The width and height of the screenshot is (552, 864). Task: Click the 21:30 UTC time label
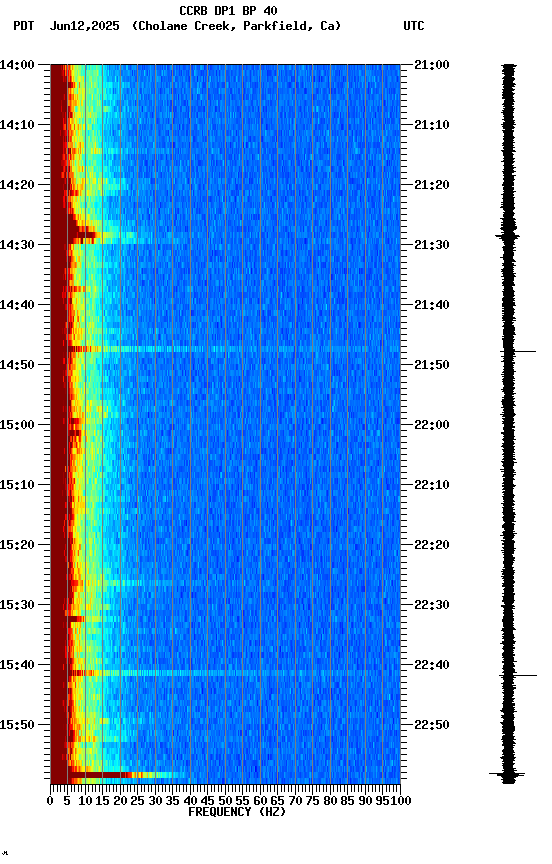431,245
